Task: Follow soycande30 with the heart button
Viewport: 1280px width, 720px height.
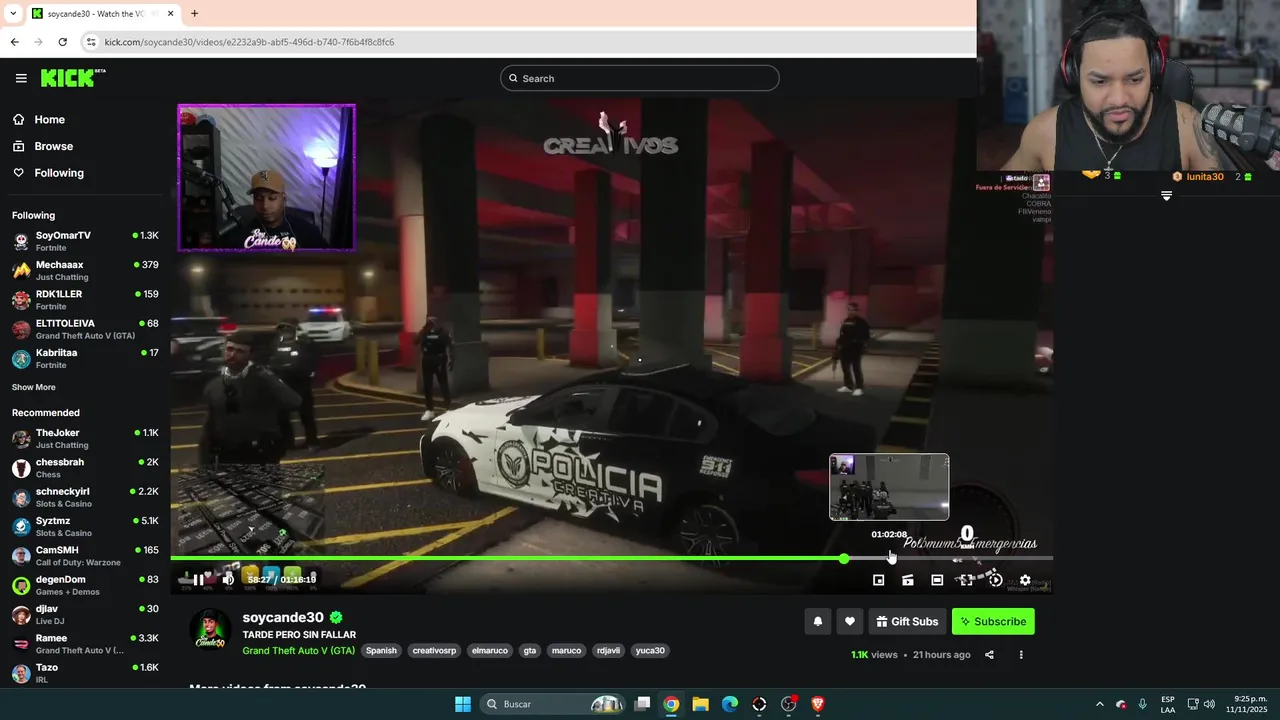Action: [x=849, y=622]
